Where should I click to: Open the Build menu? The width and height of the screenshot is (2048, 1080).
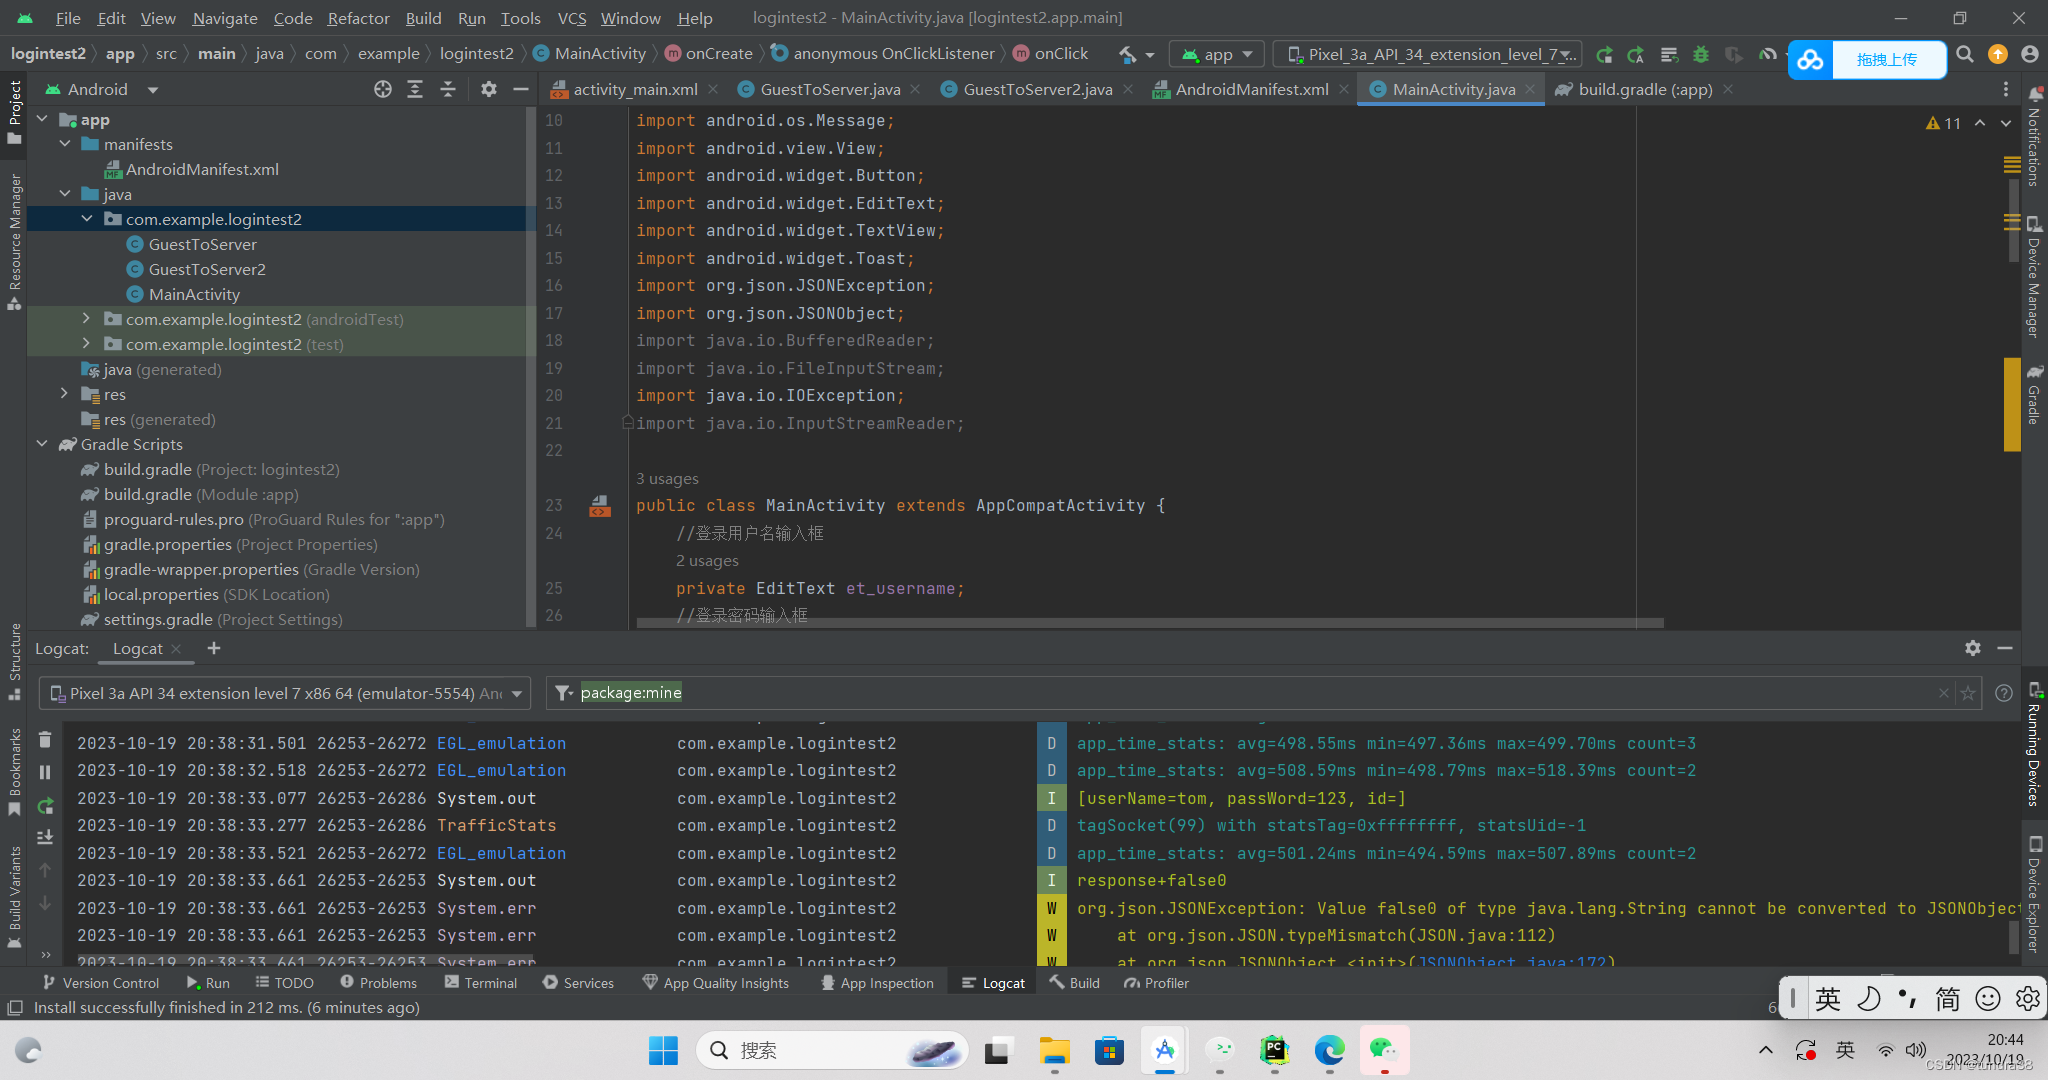[423, 18]
